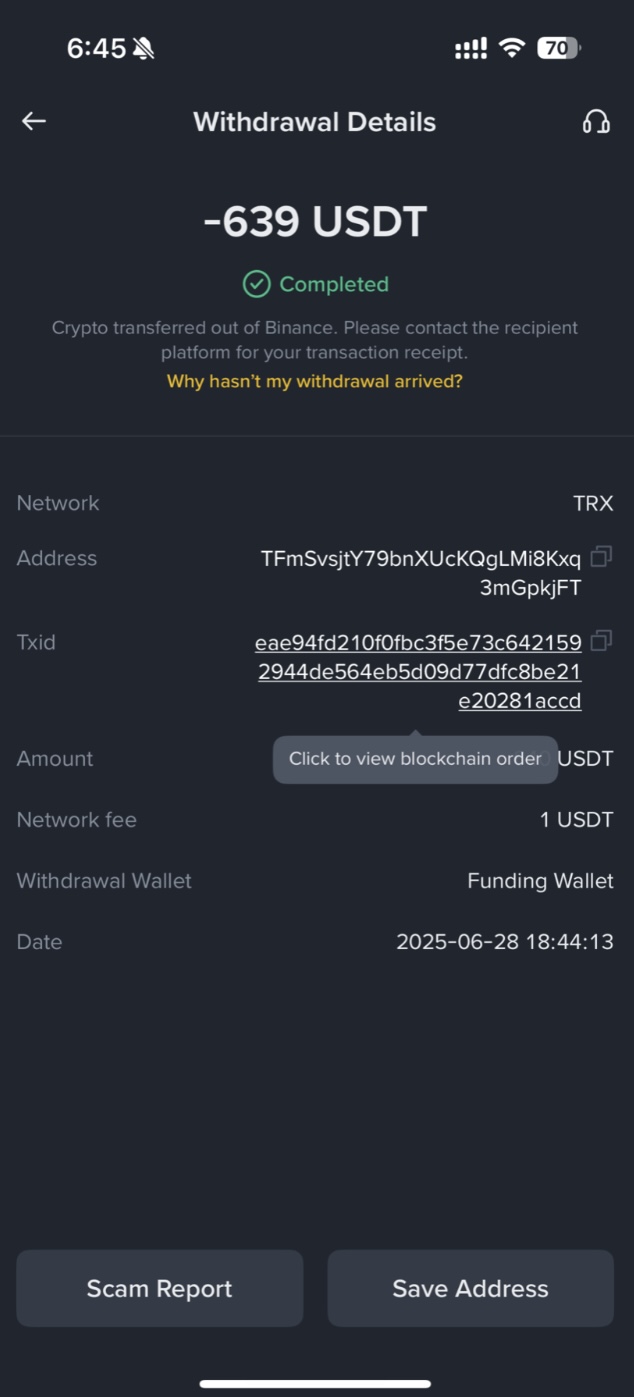The width and height of the screenshot is (634, 1397).
Task: Tap the date 2025-06-28 18:44:13
Action: [x=505, y=942]
